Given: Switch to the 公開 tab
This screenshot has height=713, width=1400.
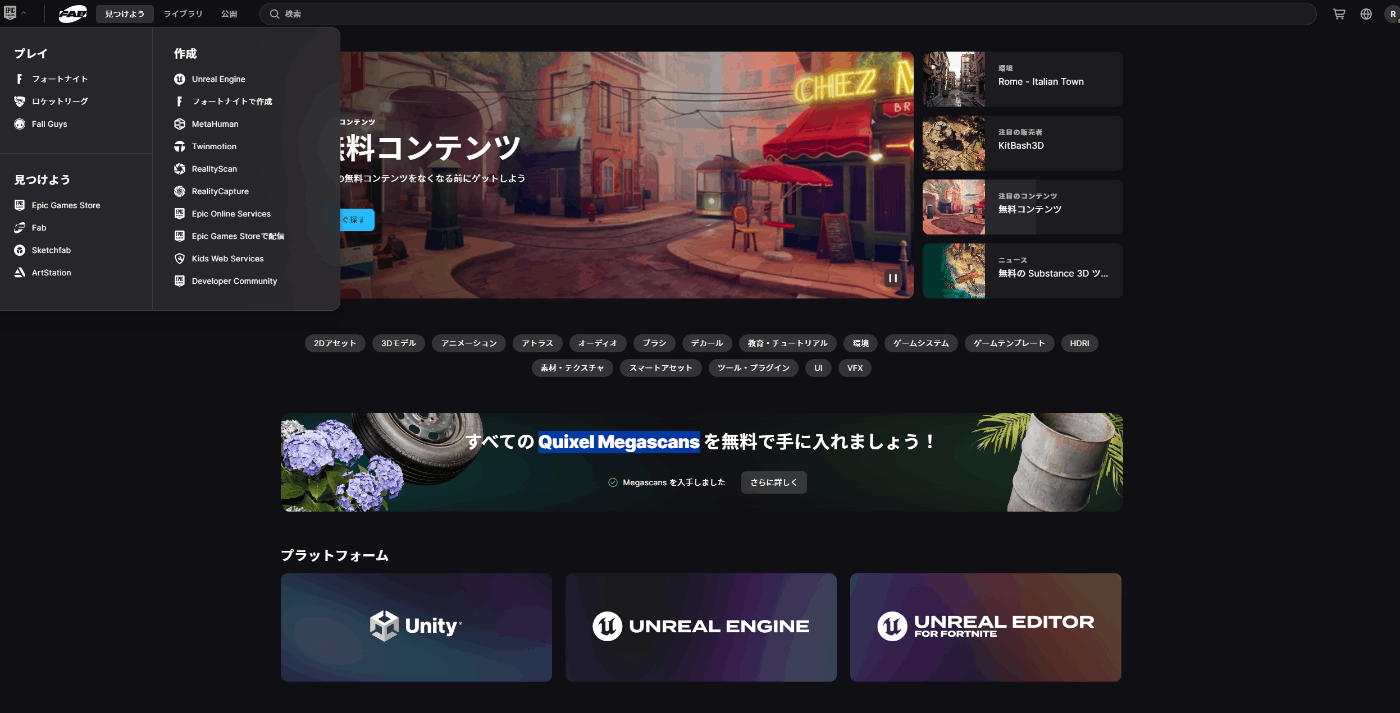Looking at the screenshot, I should point(229,14).
